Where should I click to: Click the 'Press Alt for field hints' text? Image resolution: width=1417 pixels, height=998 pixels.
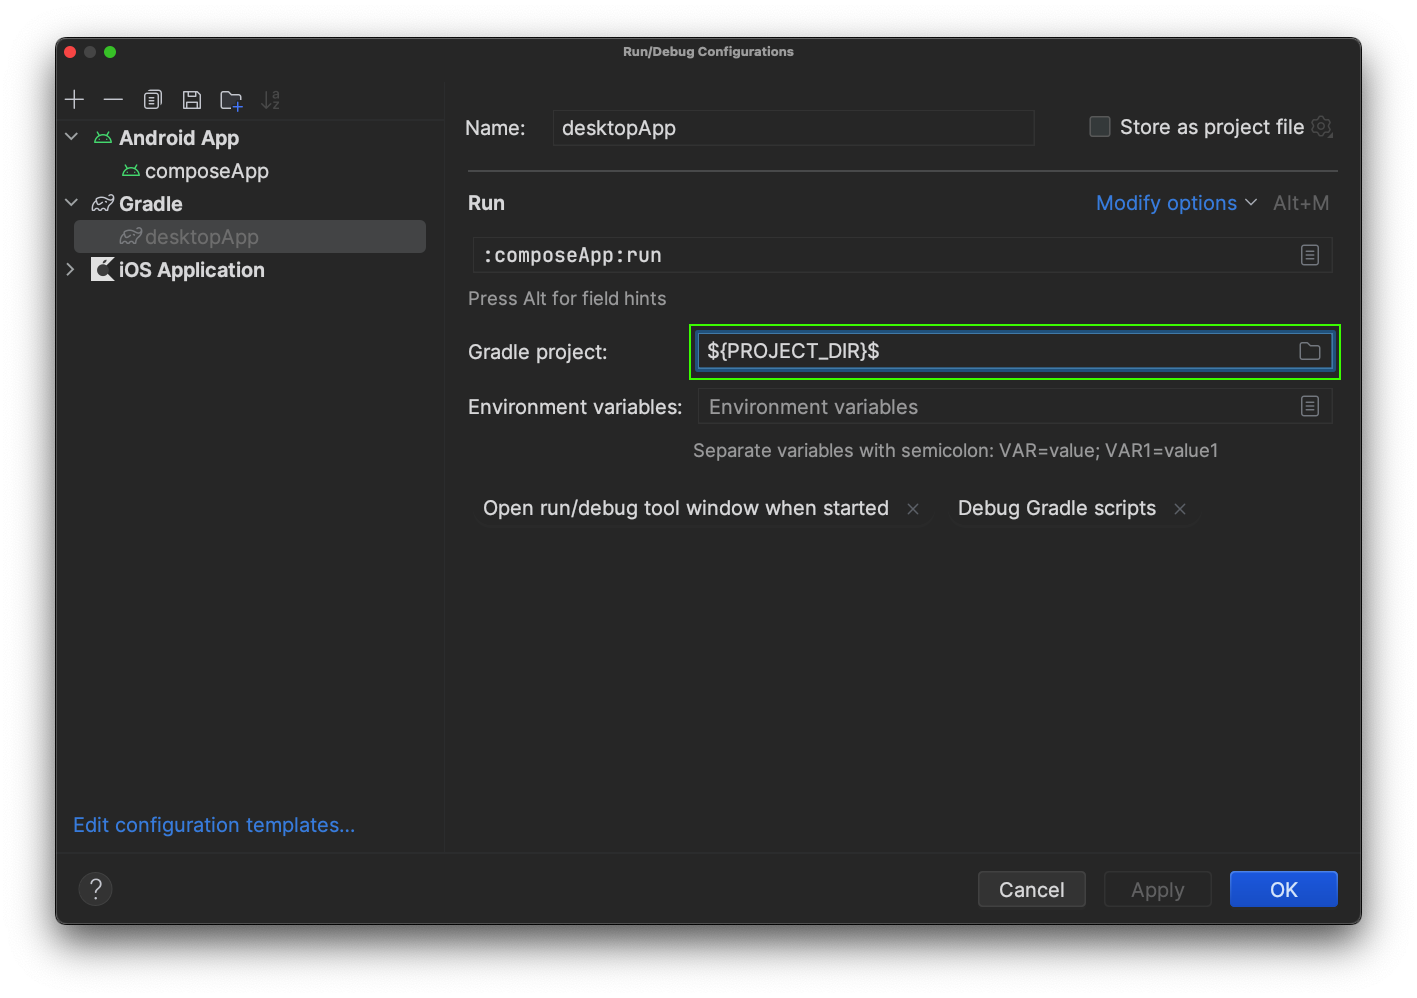[567, 299]
